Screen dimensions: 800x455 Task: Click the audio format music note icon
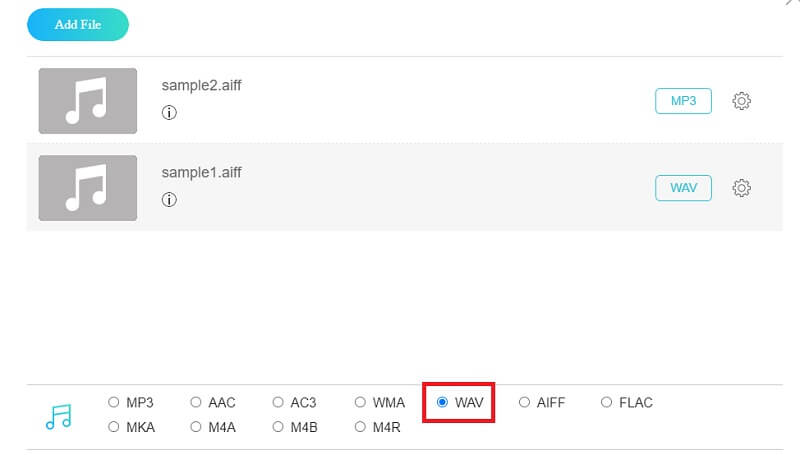(x=59, y=415)
